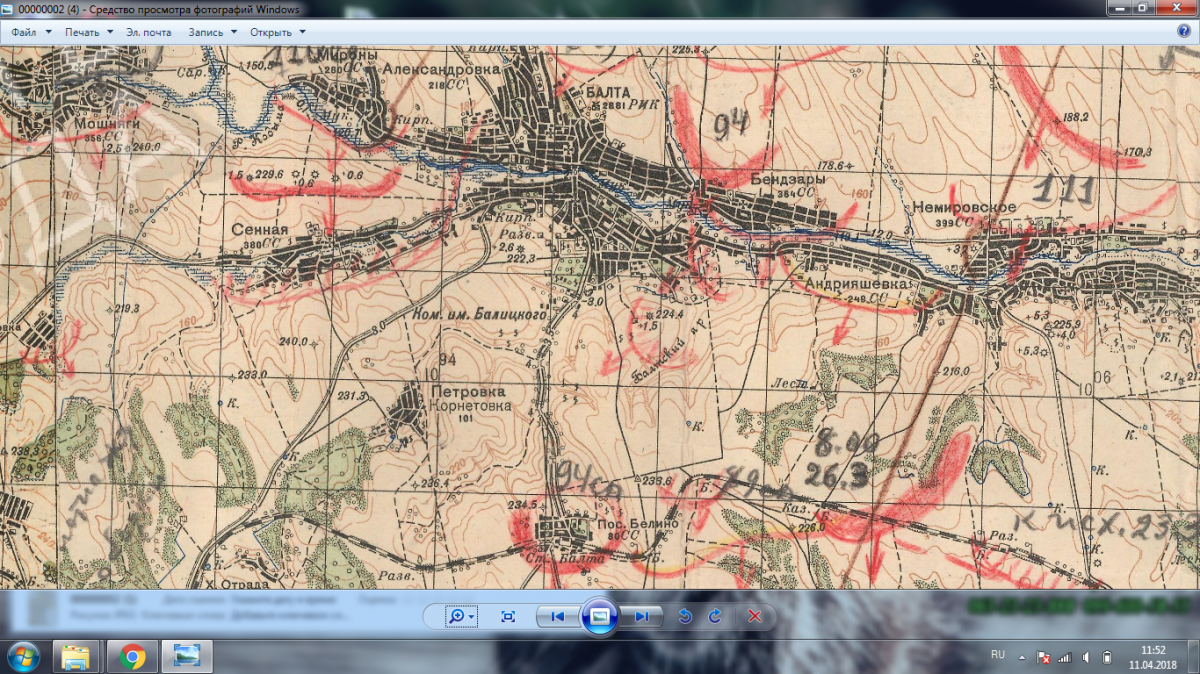Click the Actual size / fit to window button
This screenshot has width=1200, height=674.
click(508, 616)
